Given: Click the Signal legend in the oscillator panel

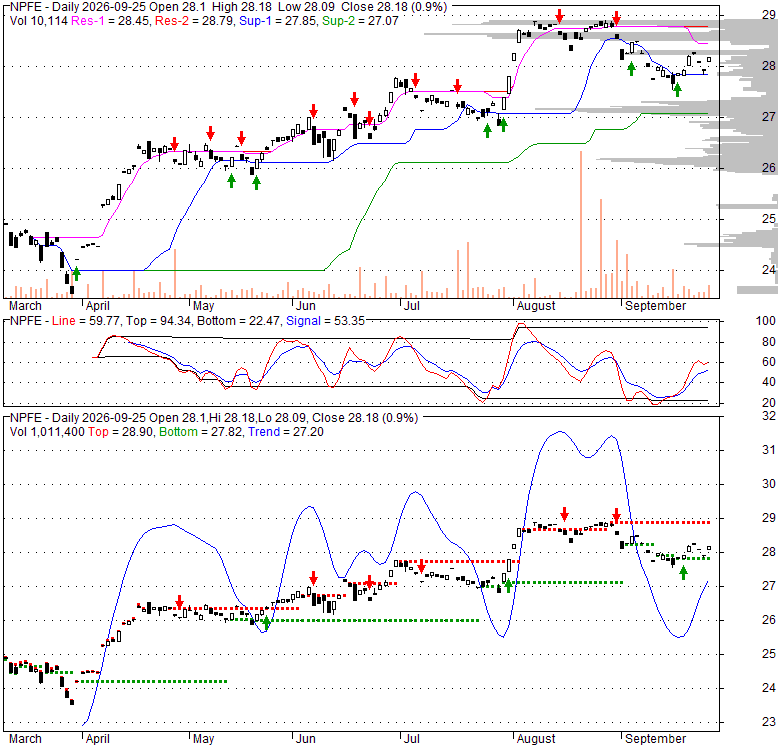Looking at the screenshot, I should click(303, 321).
